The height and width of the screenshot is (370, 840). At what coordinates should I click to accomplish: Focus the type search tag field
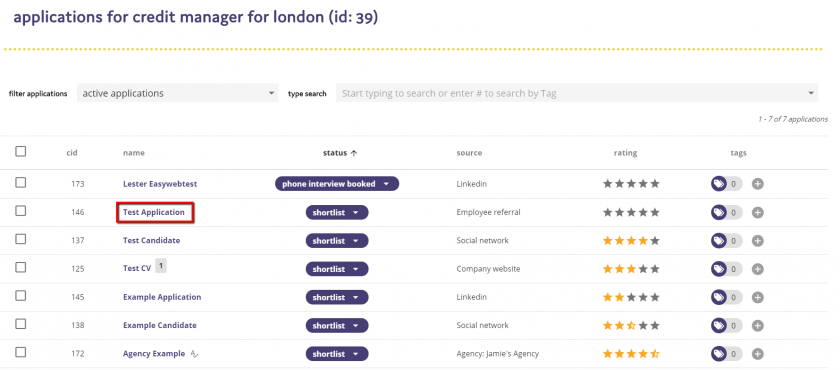point(576,93)
